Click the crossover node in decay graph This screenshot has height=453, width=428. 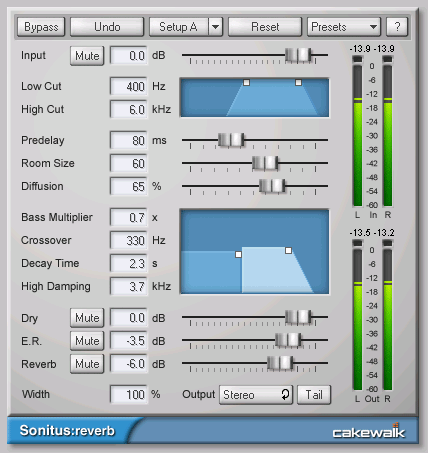238,255
